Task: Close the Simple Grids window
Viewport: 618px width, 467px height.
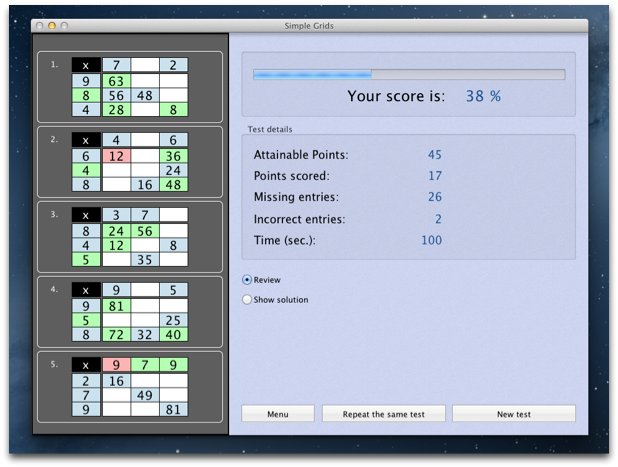Action: (38, 24)
